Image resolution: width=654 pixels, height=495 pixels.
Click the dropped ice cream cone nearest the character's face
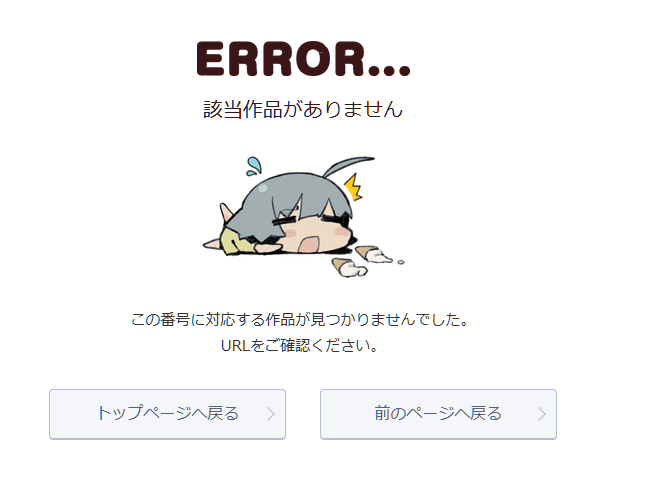pos(373,254)
